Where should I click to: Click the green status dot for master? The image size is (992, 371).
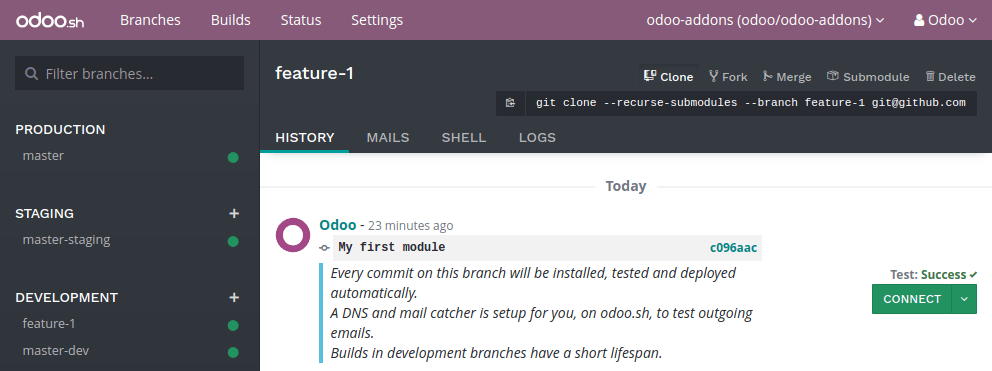pos(233,158)
